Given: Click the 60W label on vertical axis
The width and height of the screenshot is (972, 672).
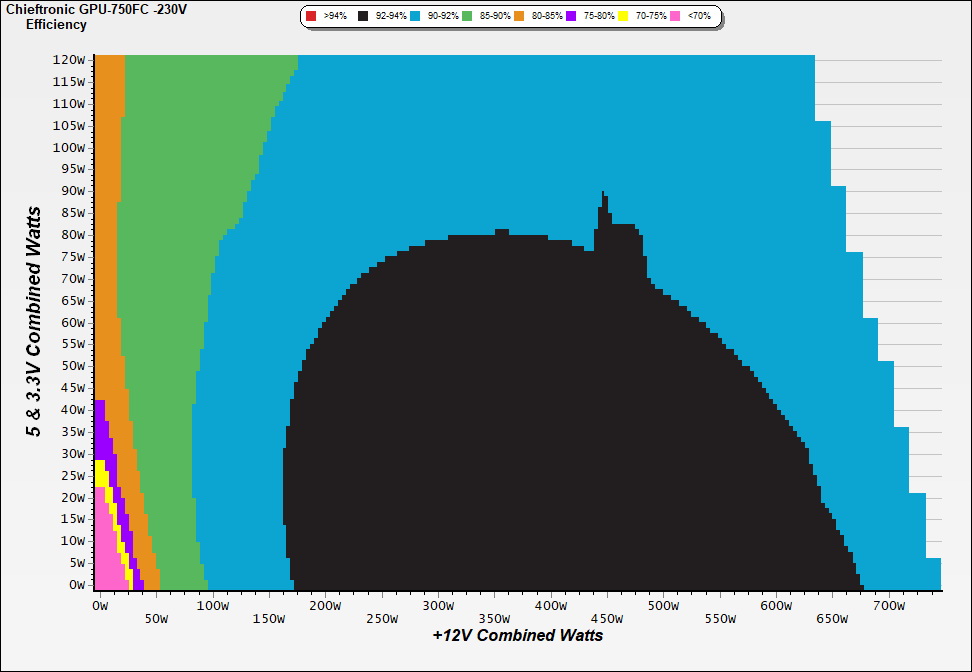Looking at the screenshot, I should [x=72, y=322].
